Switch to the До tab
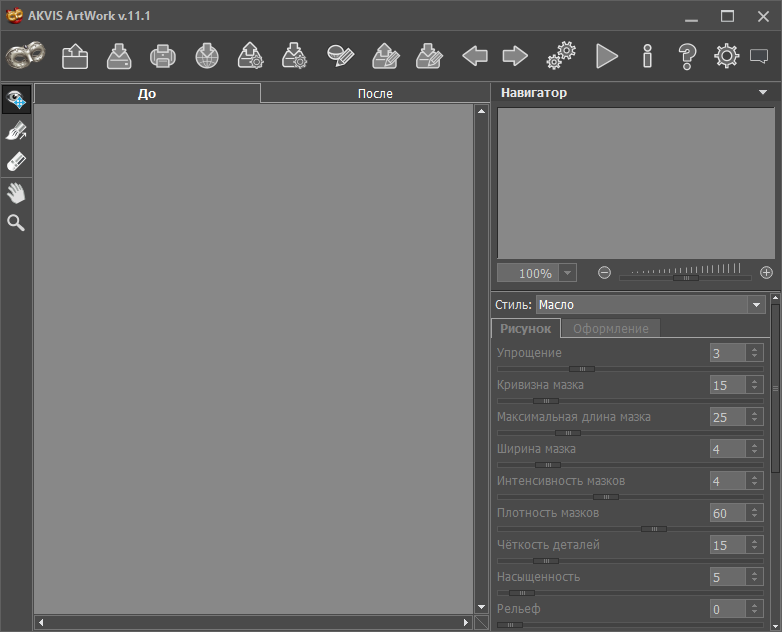 coord(147,93)
